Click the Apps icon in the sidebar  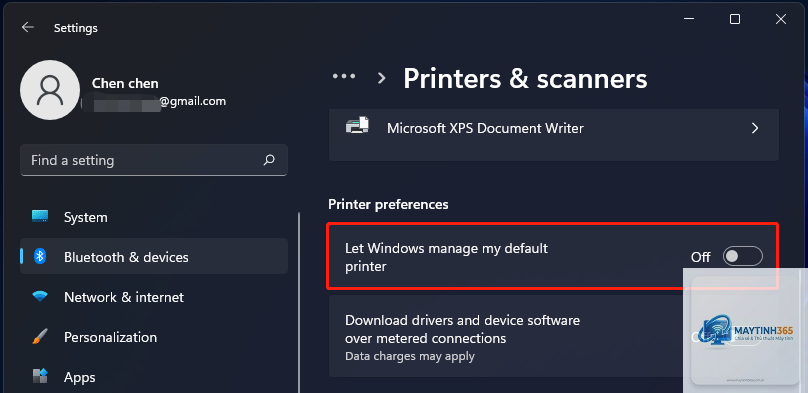40,376
